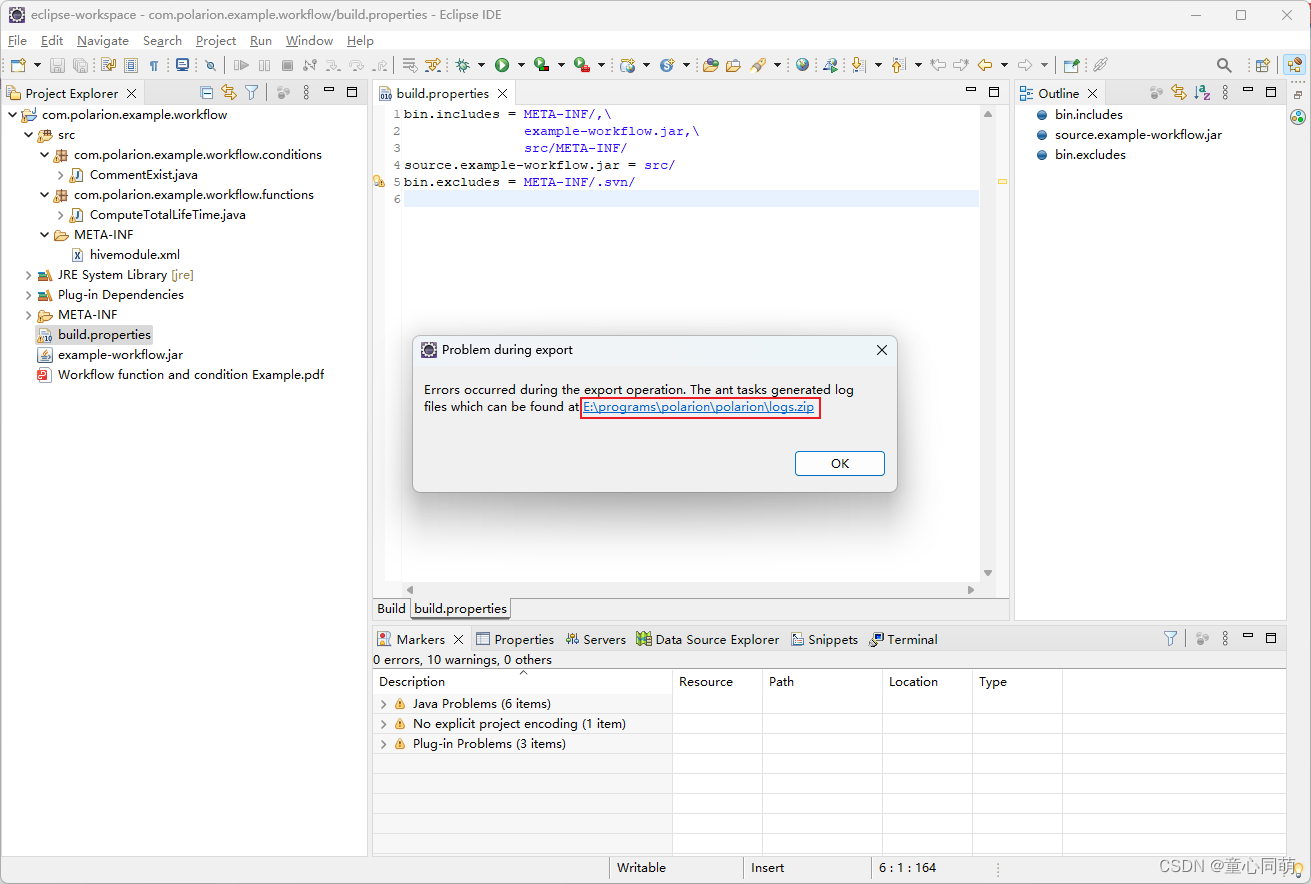The image size is (1311, 884).
Task: Click the New wizard toolbar icon
Action: (18, 65)
